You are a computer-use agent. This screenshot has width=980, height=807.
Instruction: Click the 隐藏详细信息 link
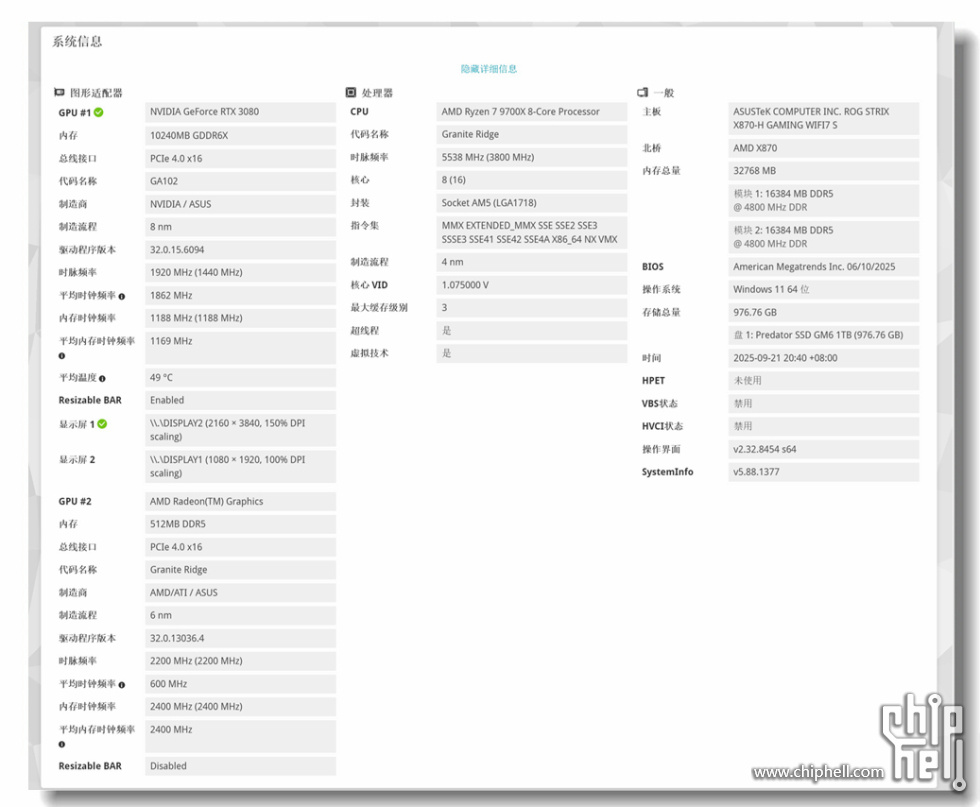point(489,69)
